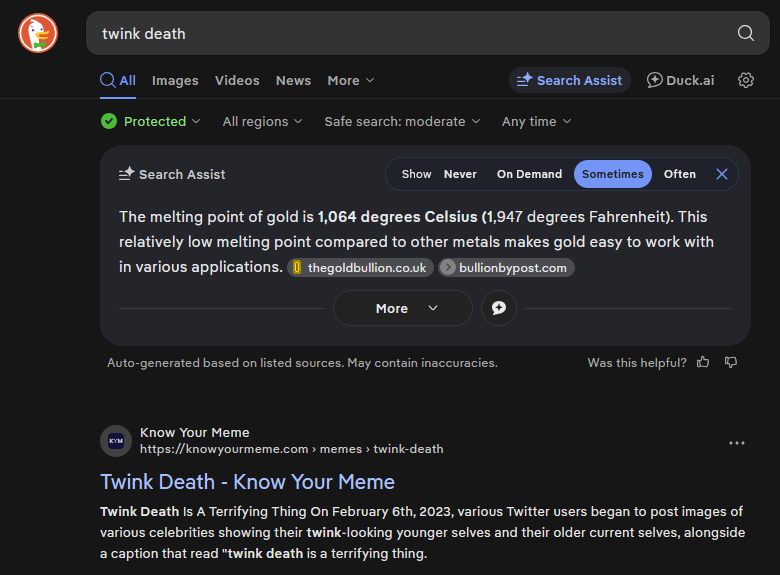Image resolution: width=780 pixels, height=575 pixels.
Task: Click the Know Your Meme site name
Action: [195, 433]
